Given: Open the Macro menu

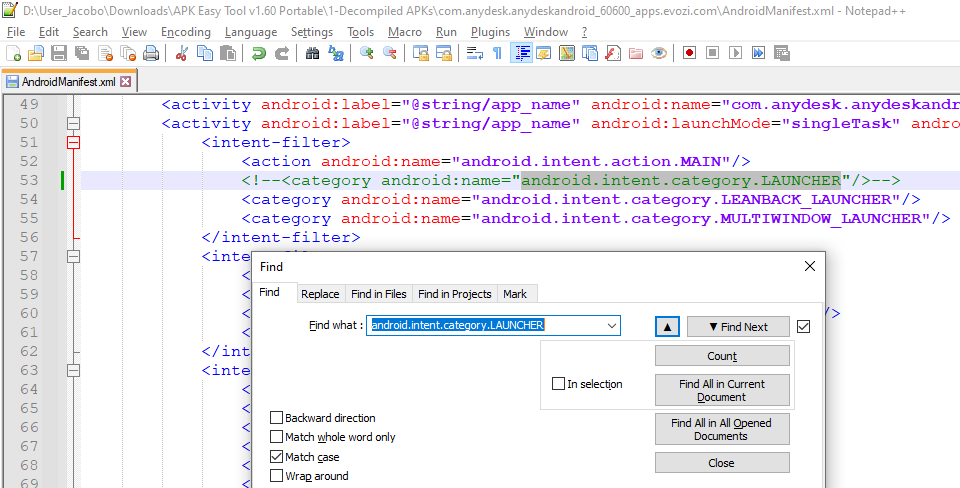Looking at the screenshot, I should tap(405, 32).
